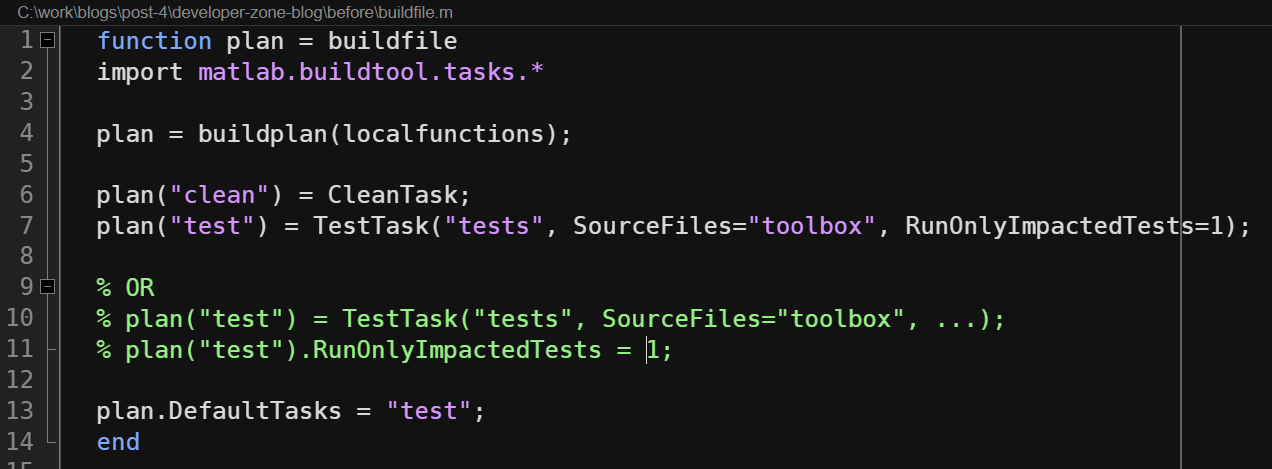Screen dimensions: 1272x469
Task: Collapse the comment block fold on line 9
Action: click(x=47, y=287)
